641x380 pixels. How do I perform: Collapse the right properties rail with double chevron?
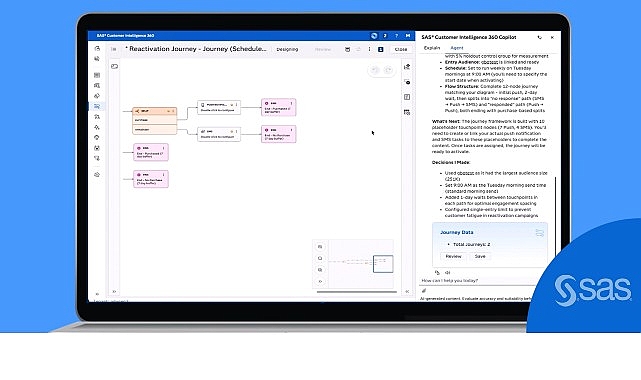407,291
